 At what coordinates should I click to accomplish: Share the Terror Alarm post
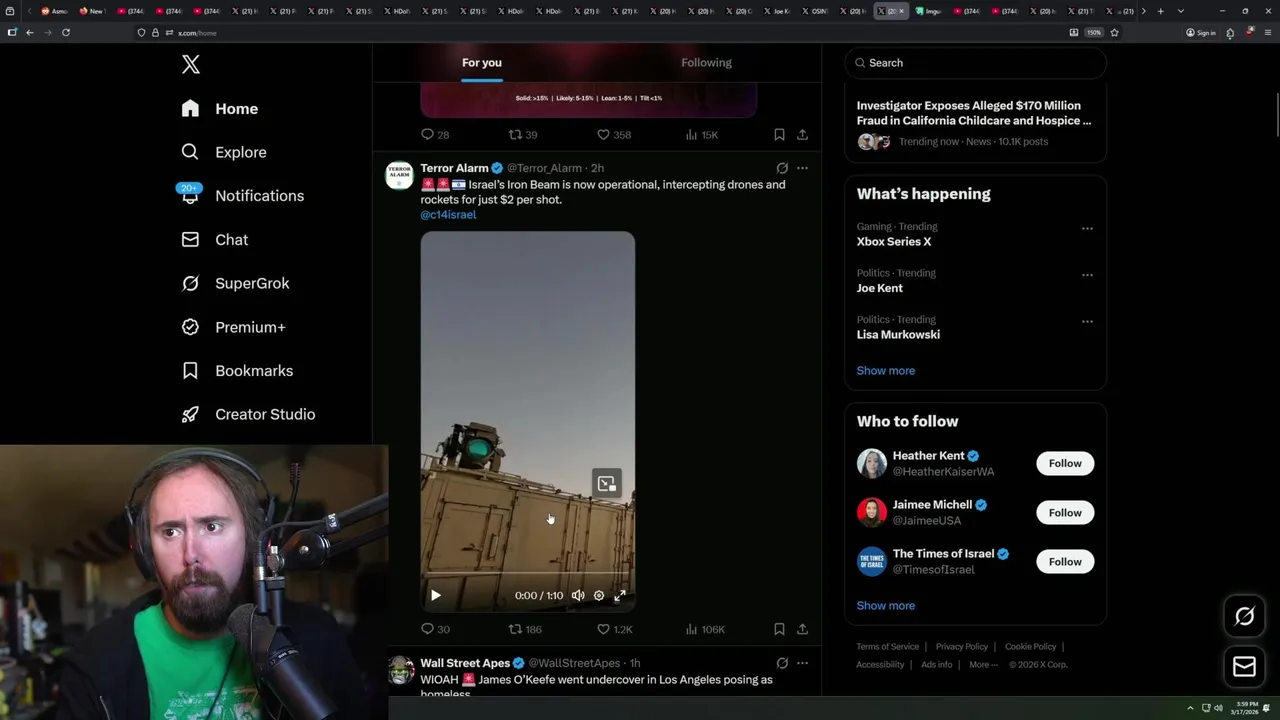pyautogui.click(x=802, y=630)
